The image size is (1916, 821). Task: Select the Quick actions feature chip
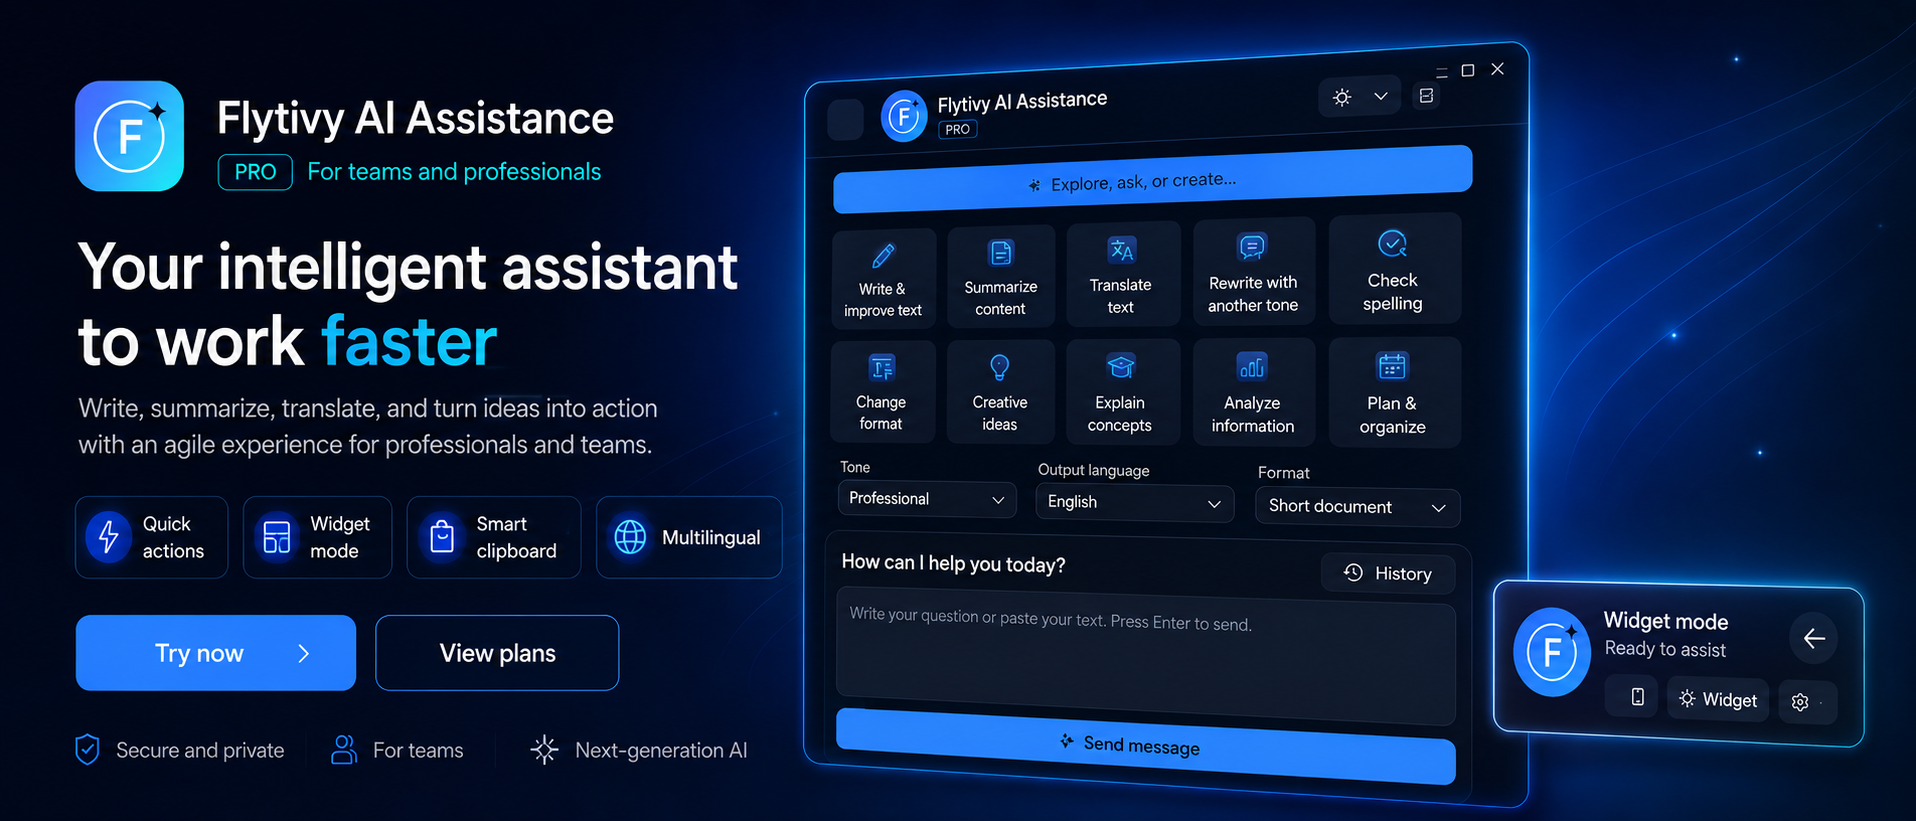pyautogui.click(x=151, y=537)
